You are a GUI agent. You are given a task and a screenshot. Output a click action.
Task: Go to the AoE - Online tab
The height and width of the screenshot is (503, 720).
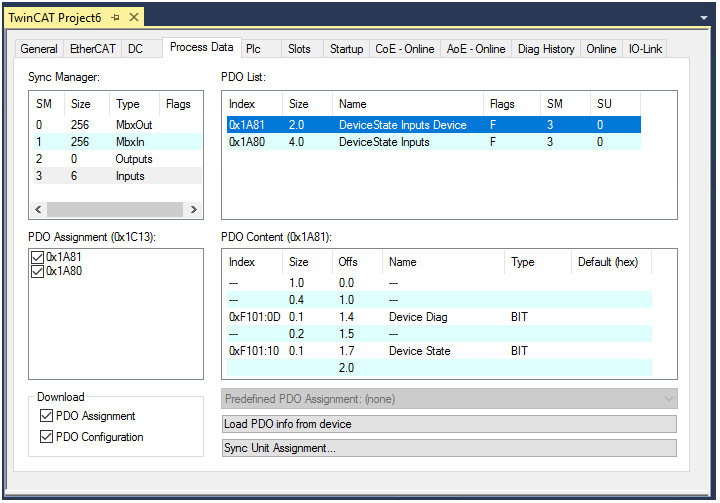(x=476, y=49)
